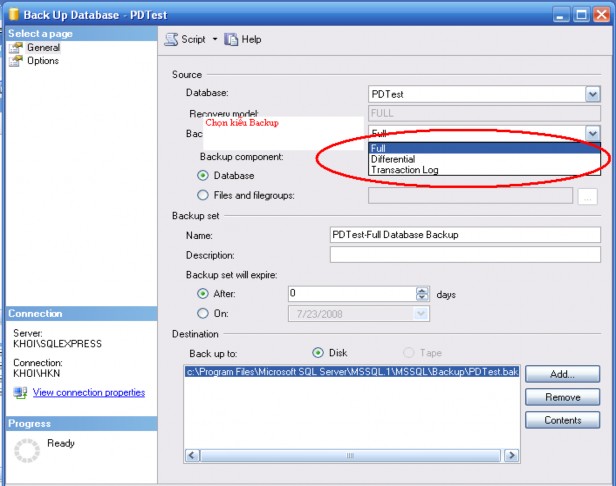Image resolution: width=616 pixels, height=486 pixels.
Task: Click the connection properties icon
Action: [x=20, y=392]
